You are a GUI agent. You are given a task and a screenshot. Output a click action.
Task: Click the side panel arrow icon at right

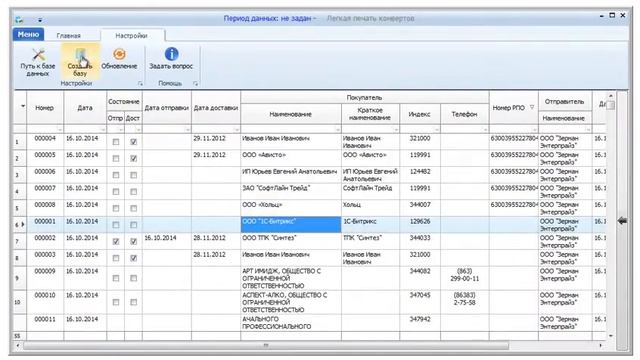click(622, 221)
